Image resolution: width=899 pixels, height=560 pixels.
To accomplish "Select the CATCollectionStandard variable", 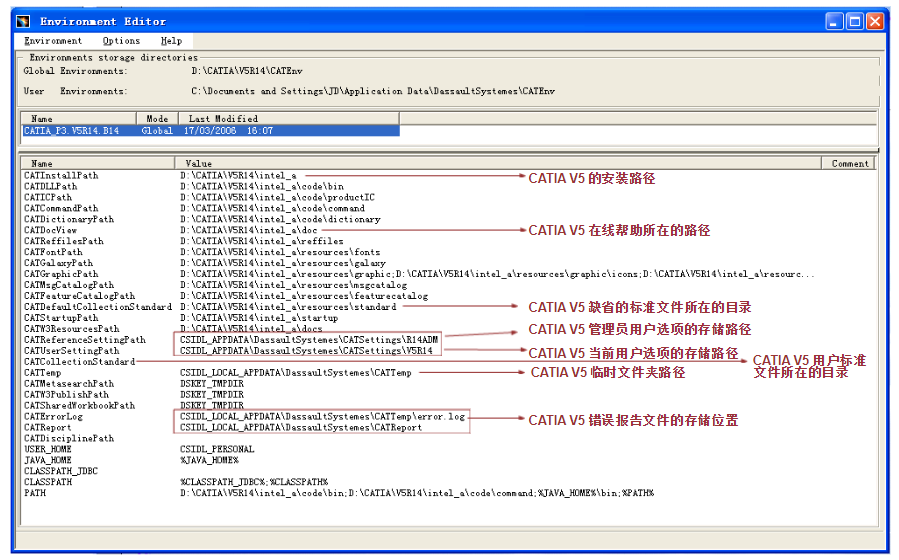I will (x=80, y=361).
